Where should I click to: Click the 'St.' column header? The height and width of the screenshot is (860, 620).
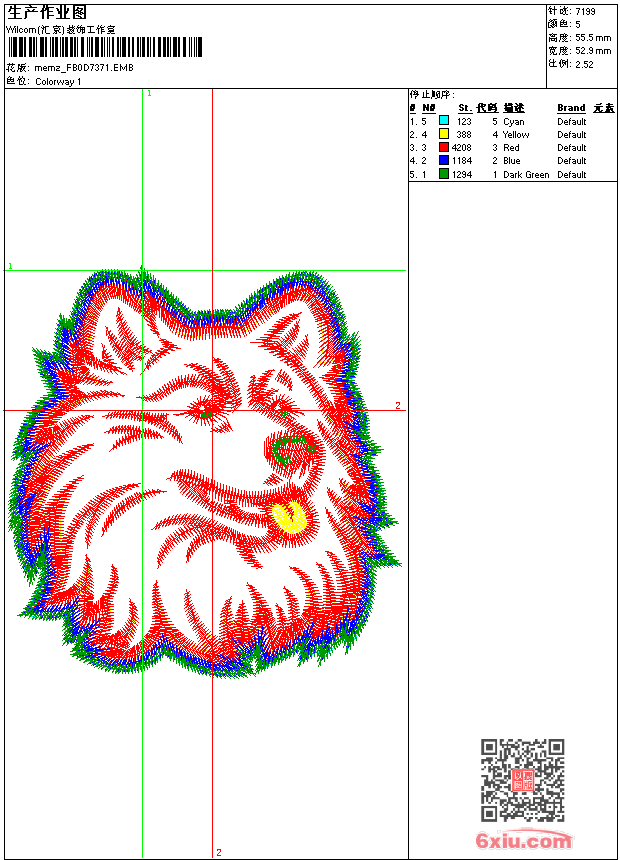click(x=465, y=108)
